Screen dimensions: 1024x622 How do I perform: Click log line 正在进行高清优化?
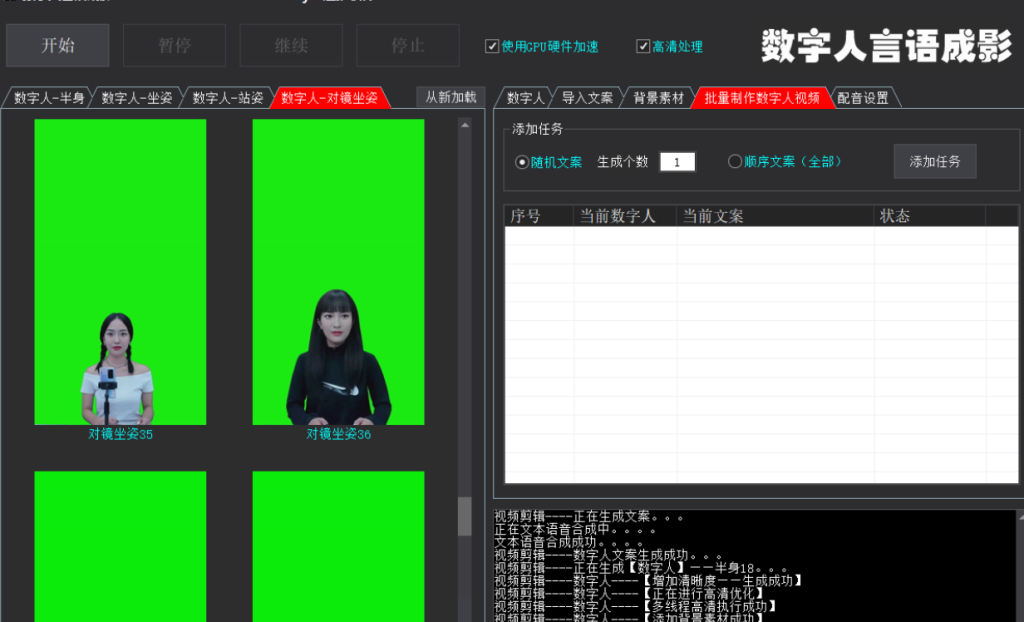click(x=629, y=593)
